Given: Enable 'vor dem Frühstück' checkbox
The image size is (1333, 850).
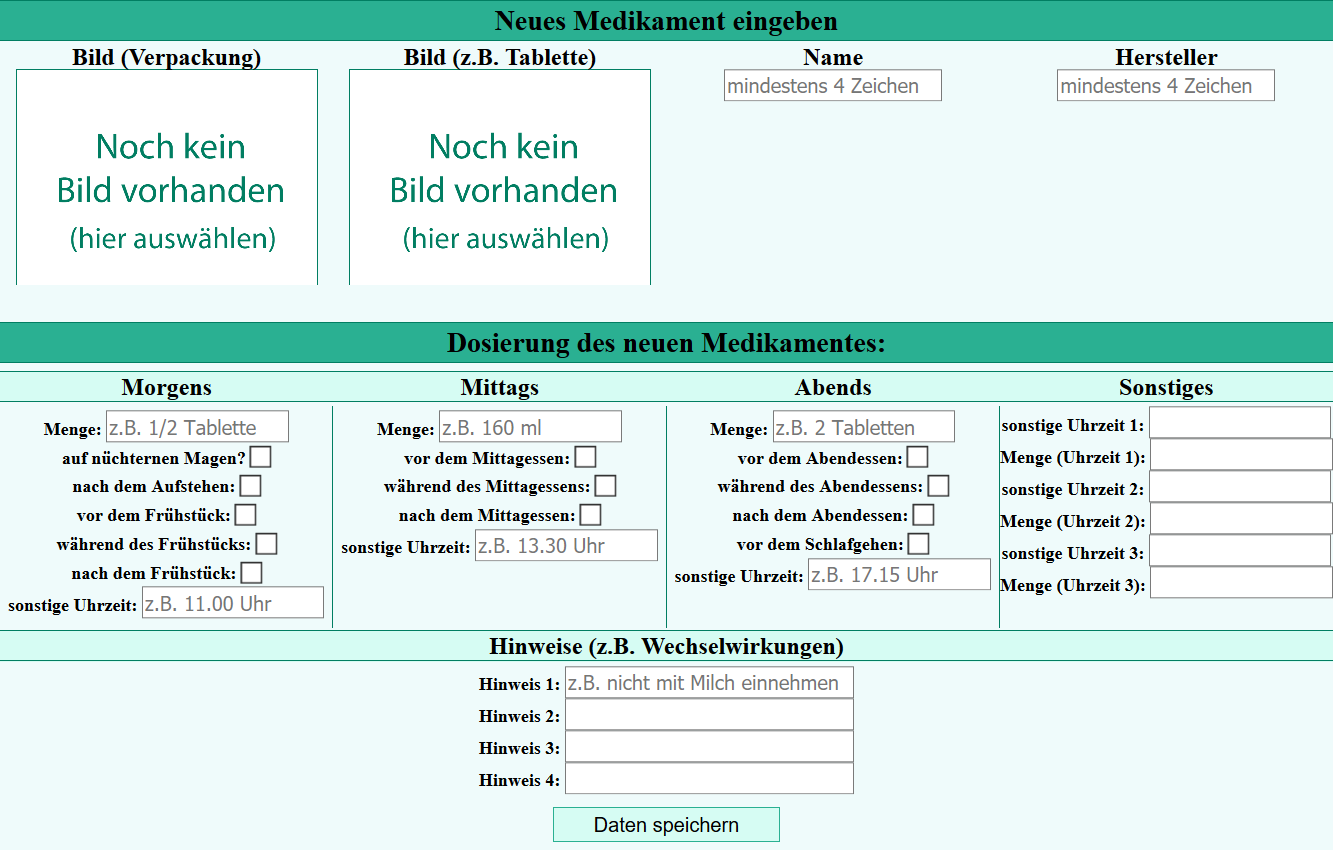Looking at the screenshot, I should click(246, 515).
